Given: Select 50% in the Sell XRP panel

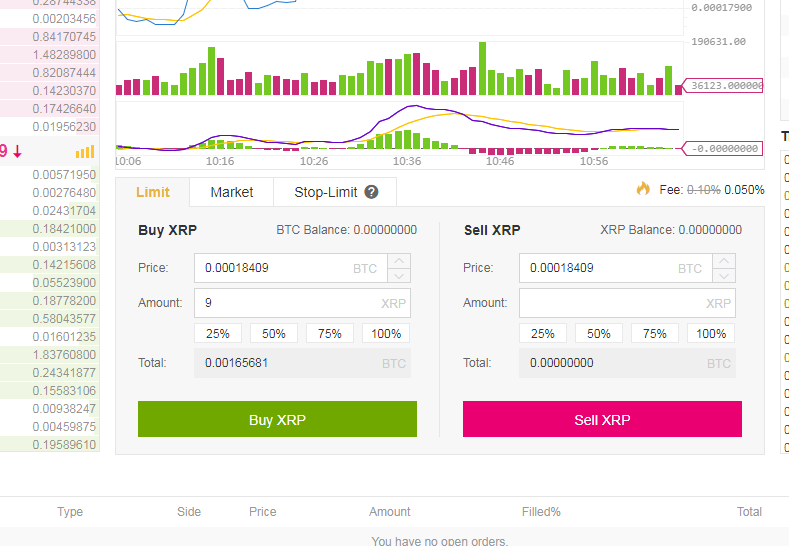Looking at the screenshot, I should pos(599,334).
